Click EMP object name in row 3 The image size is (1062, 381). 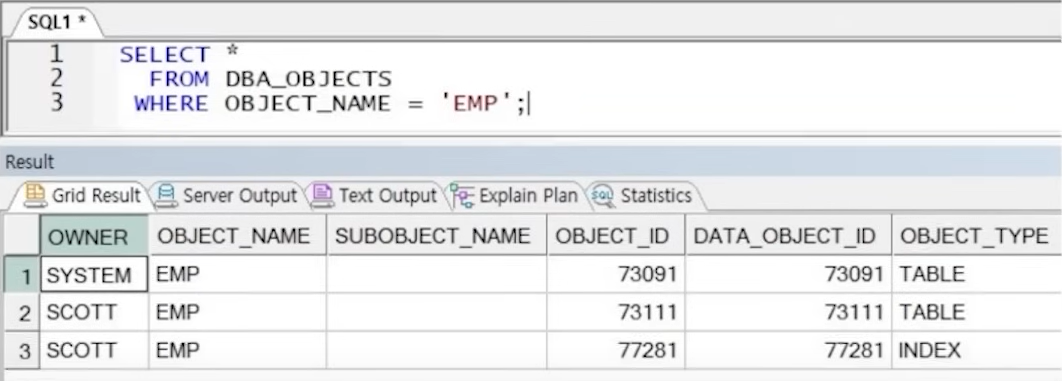click(x=237, y=351)
